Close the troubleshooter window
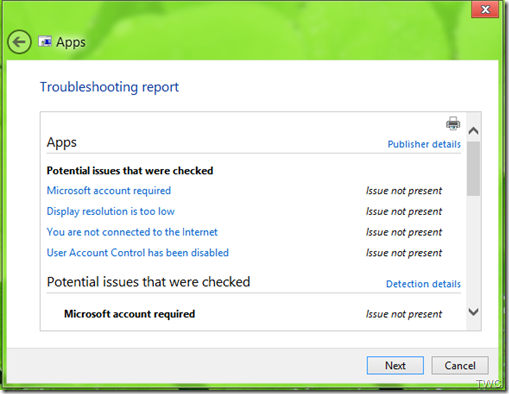The height and width of the screenshot is (394, 509). pos(485,9)
